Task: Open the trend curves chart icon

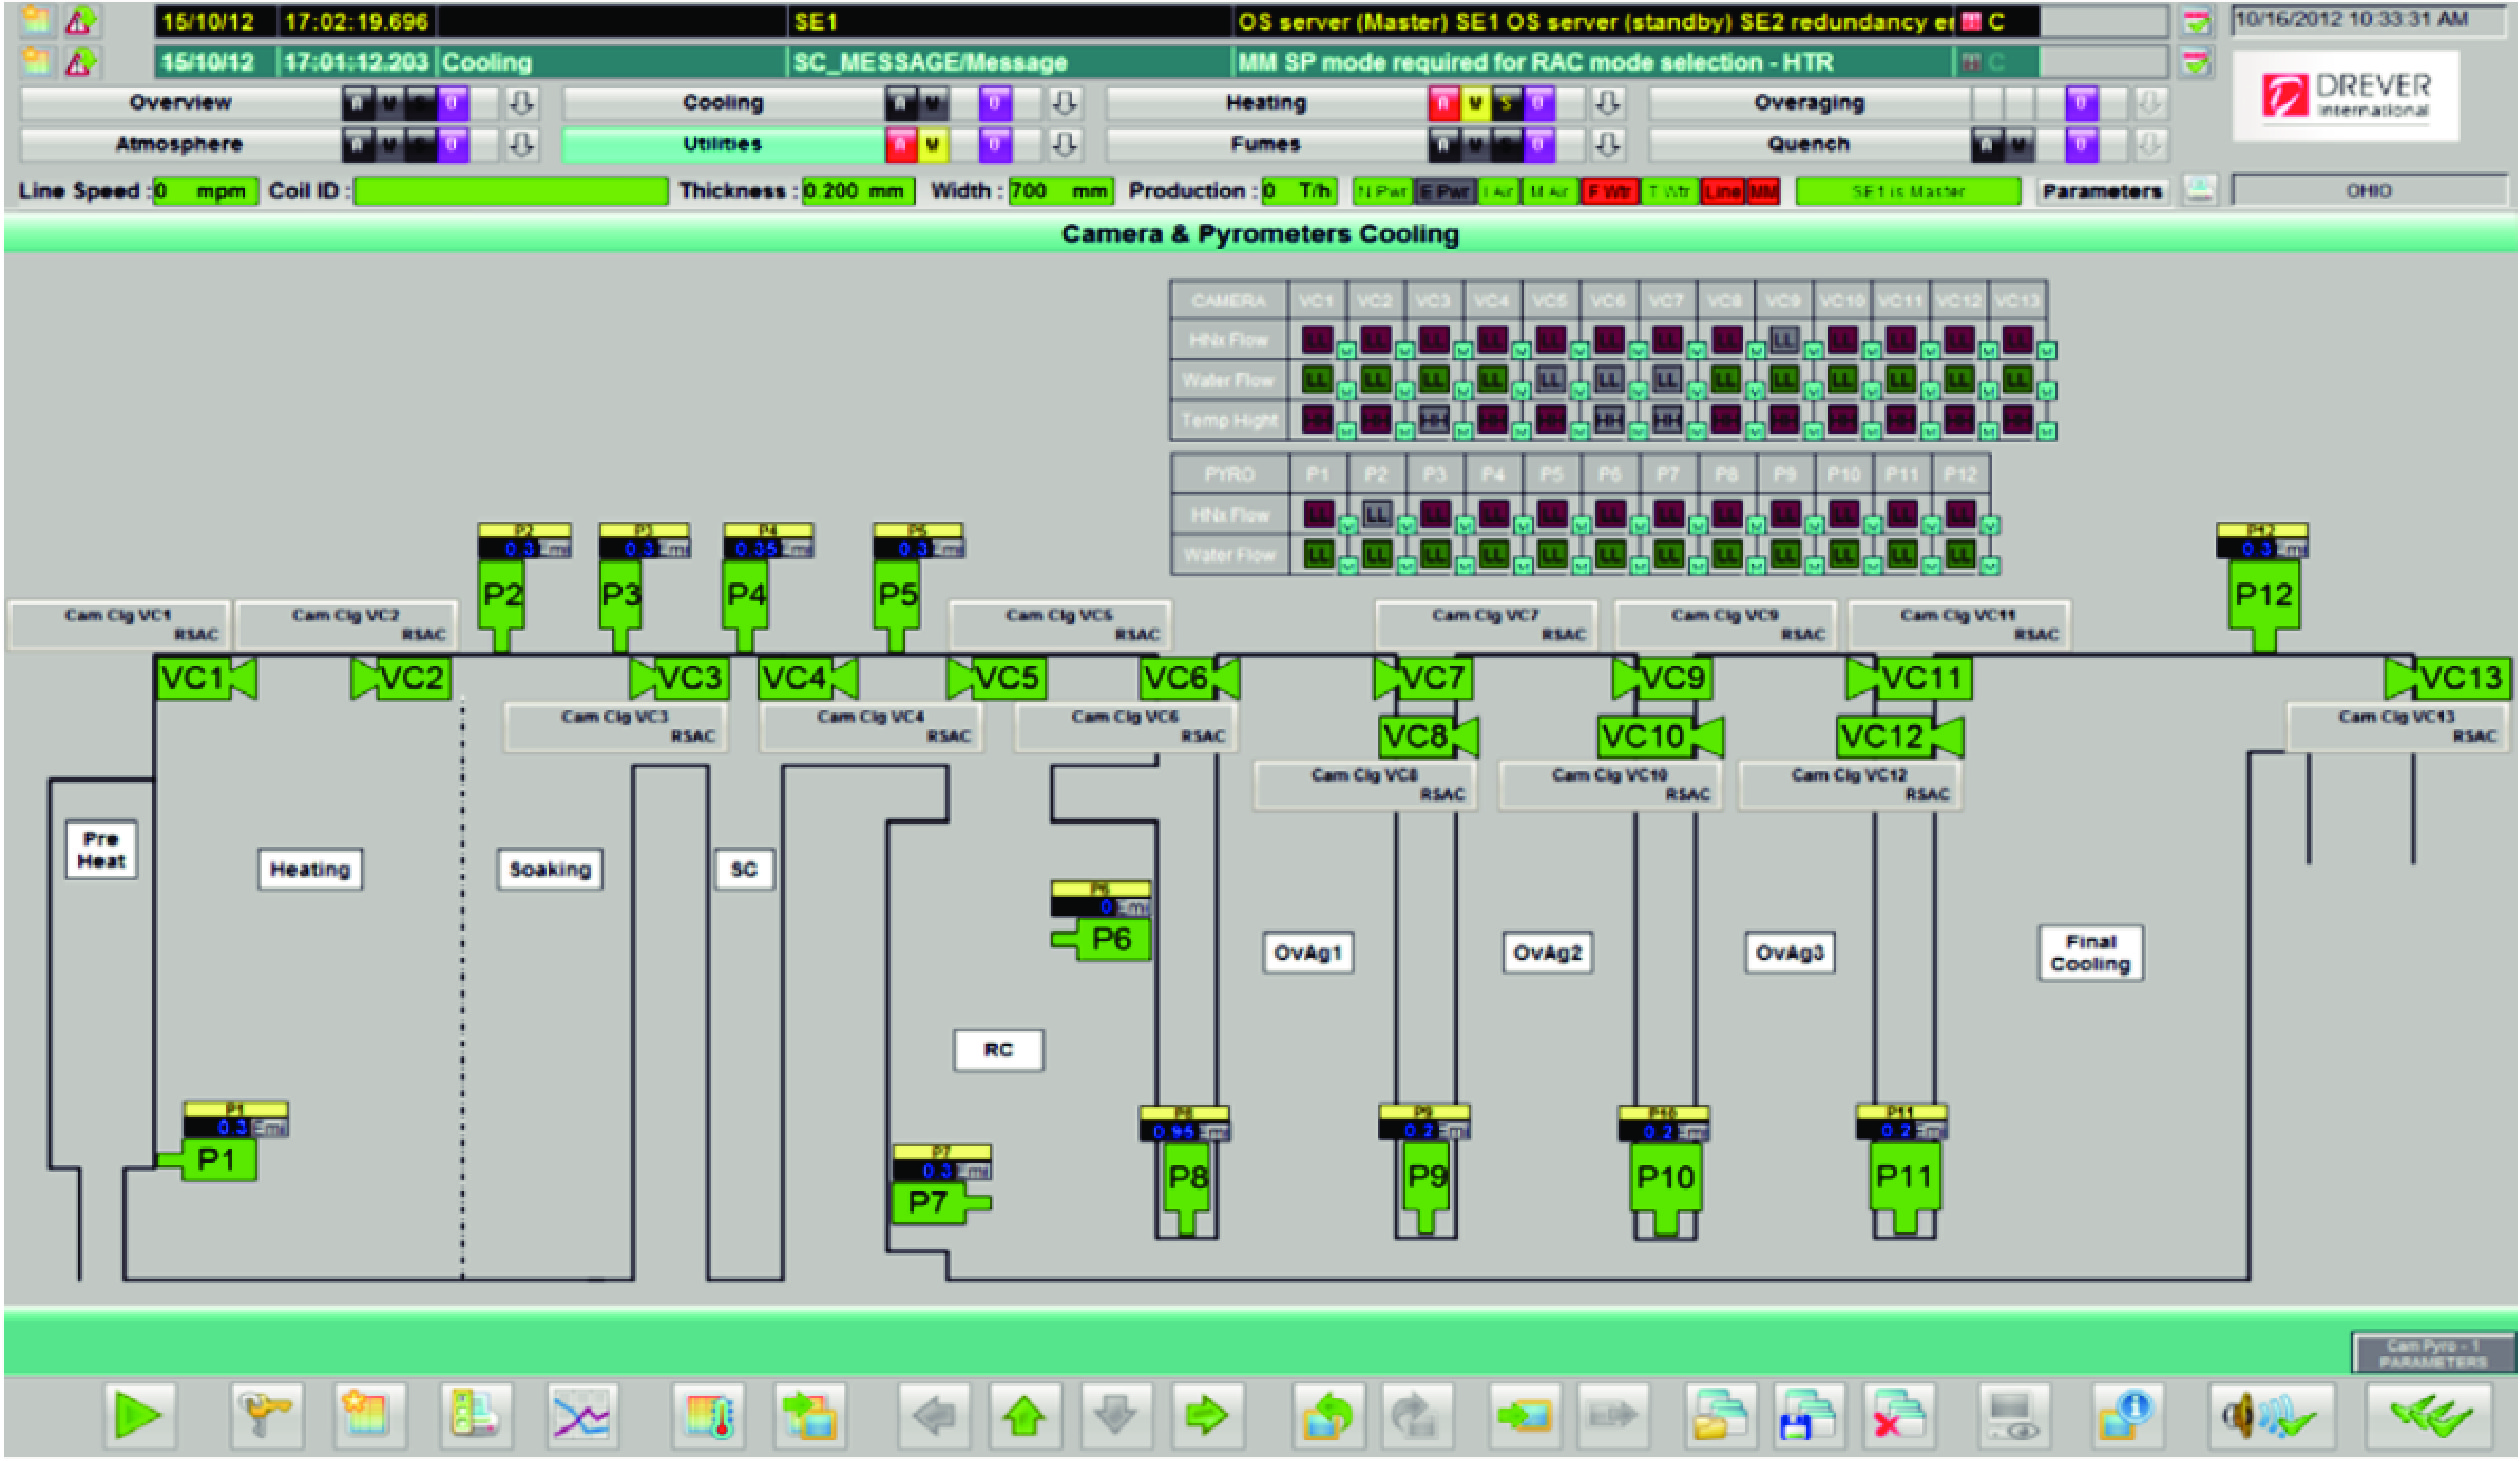Action: click(x=583, y=1415)
